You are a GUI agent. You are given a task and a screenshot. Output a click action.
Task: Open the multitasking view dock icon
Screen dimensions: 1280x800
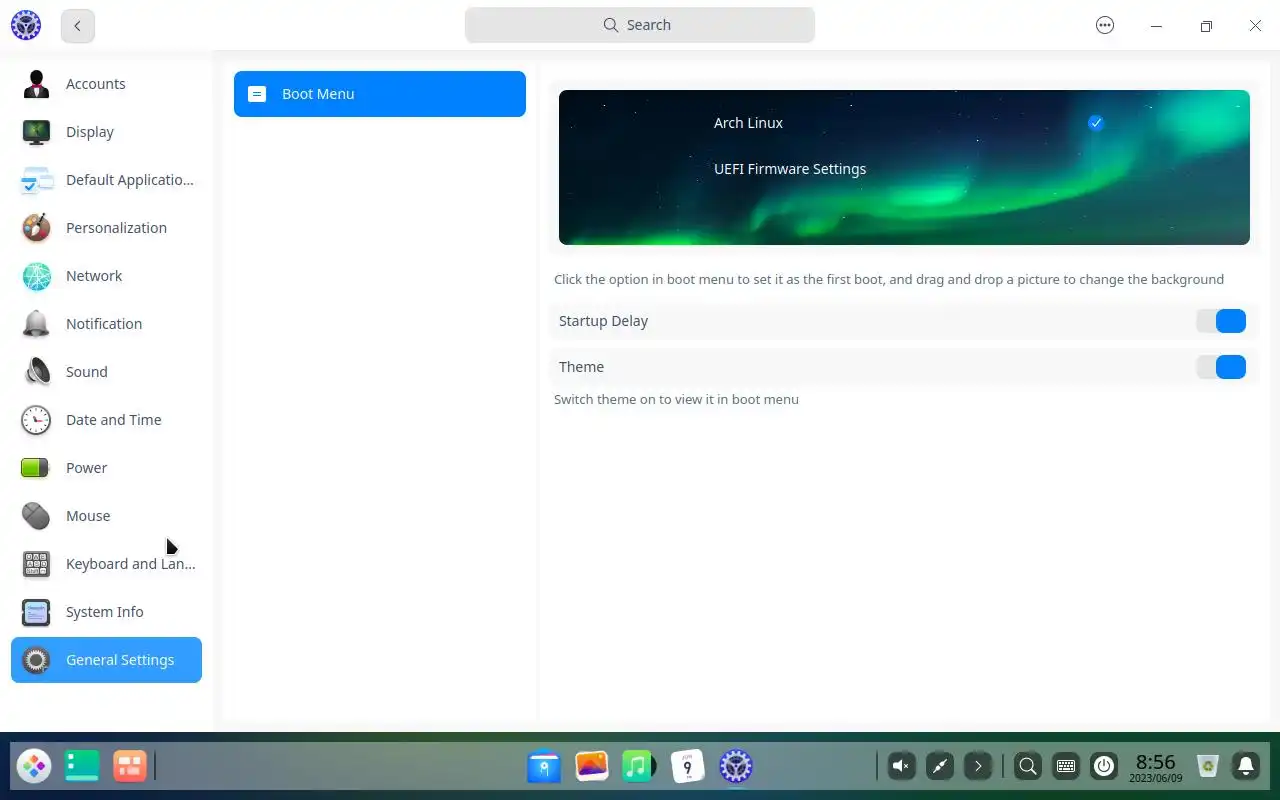pos(130,767)
